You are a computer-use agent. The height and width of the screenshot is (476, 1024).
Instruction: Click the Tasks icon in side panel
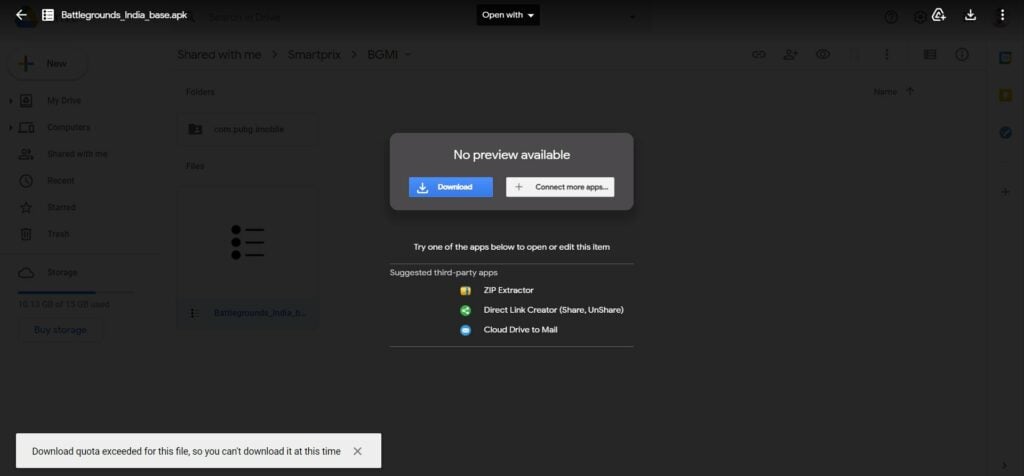(1005, 133)
